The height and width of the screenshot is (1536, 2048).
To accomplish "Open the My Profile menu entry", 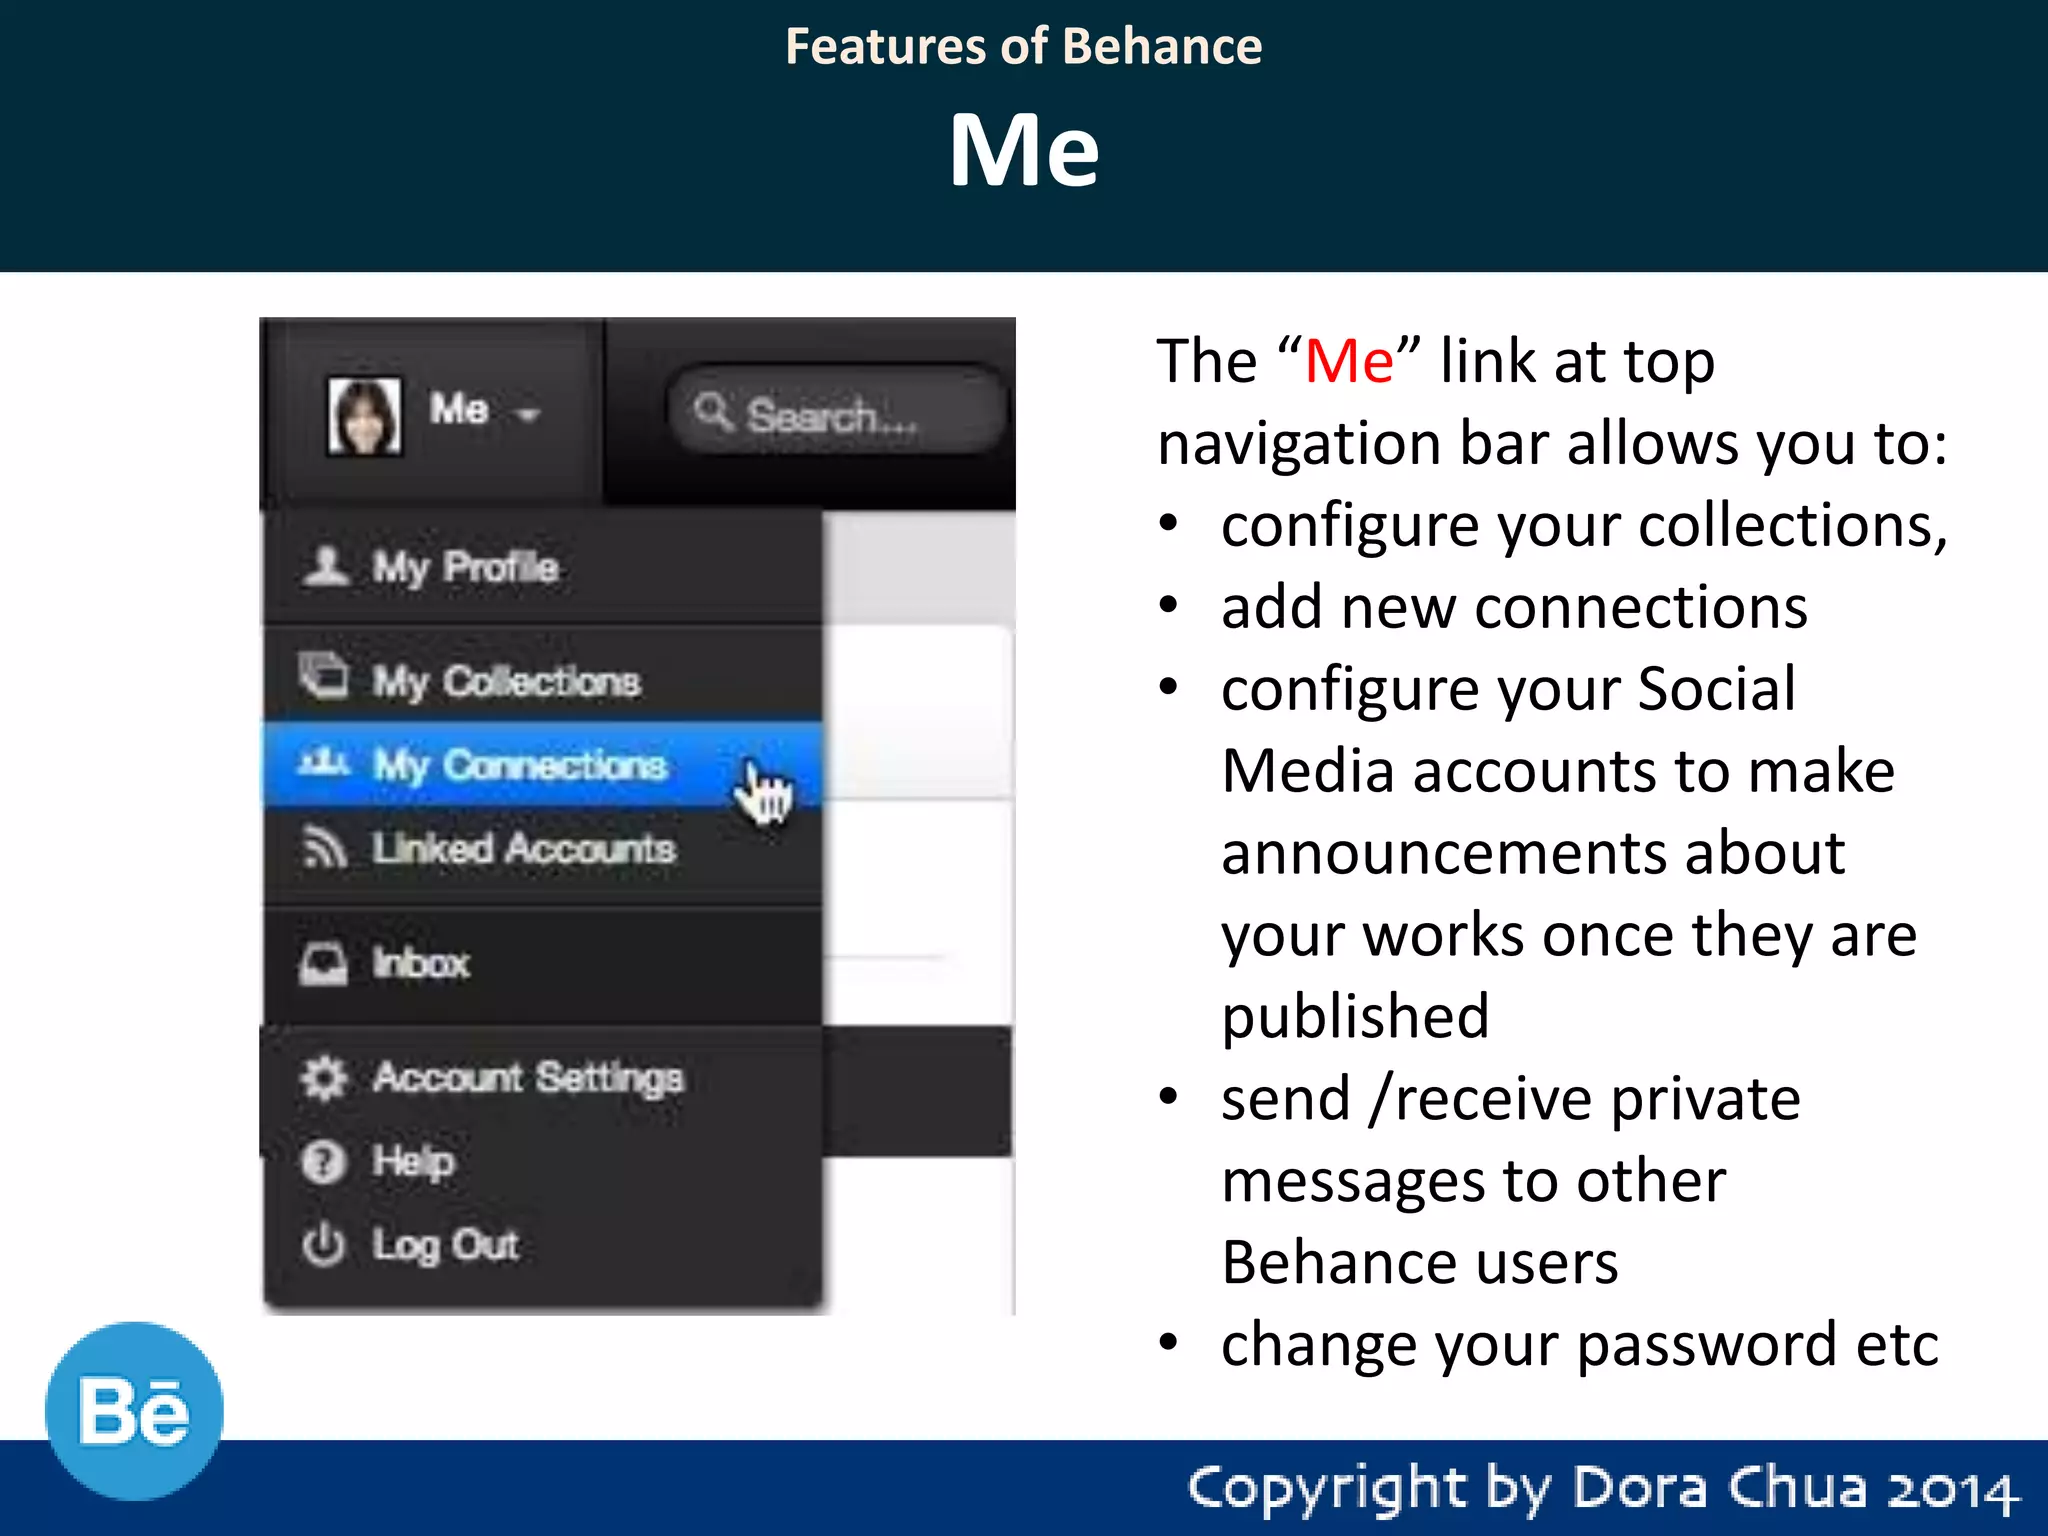I will pyautogui.click(x=466, y=567).
